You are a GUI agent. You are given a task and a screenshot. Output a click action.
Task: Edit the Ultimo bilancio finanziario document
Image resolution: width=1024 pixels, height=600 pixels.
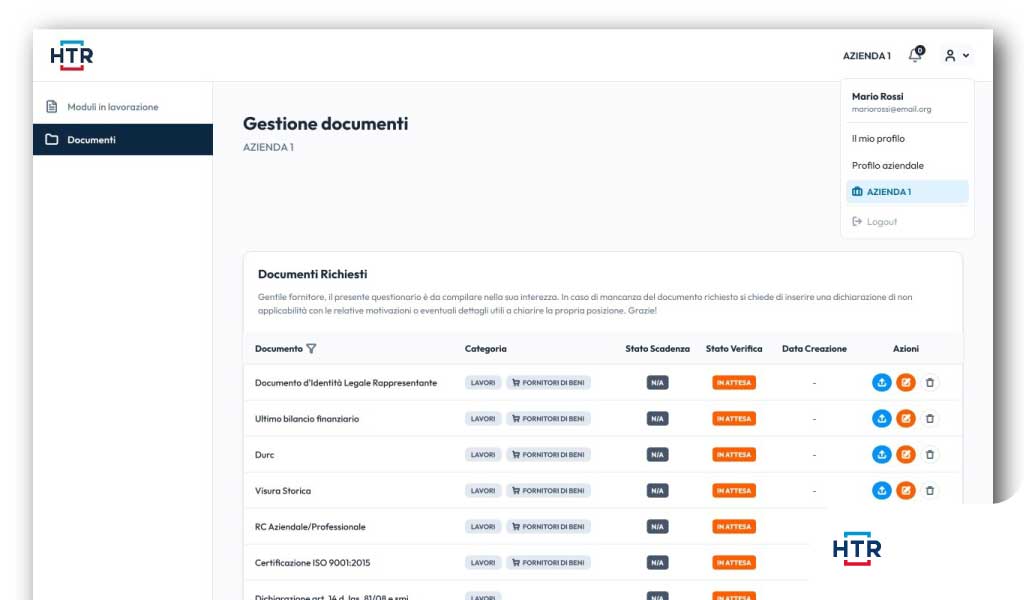906,418
